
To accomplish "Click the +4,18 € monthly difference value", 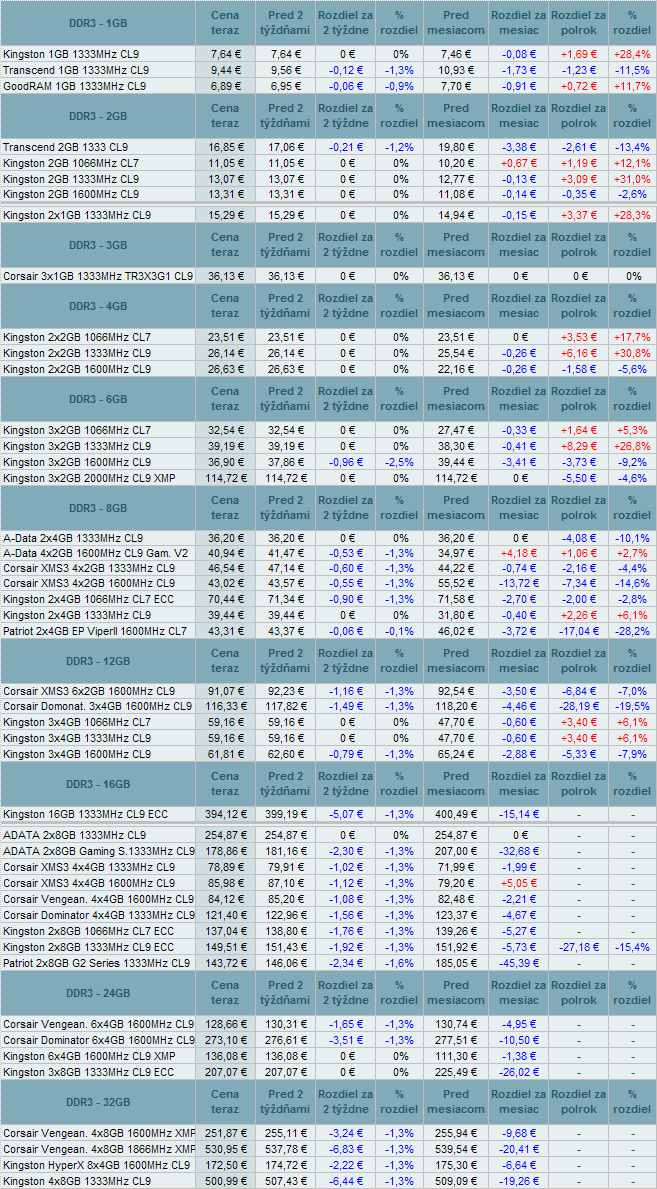I will tap(520, 553).
